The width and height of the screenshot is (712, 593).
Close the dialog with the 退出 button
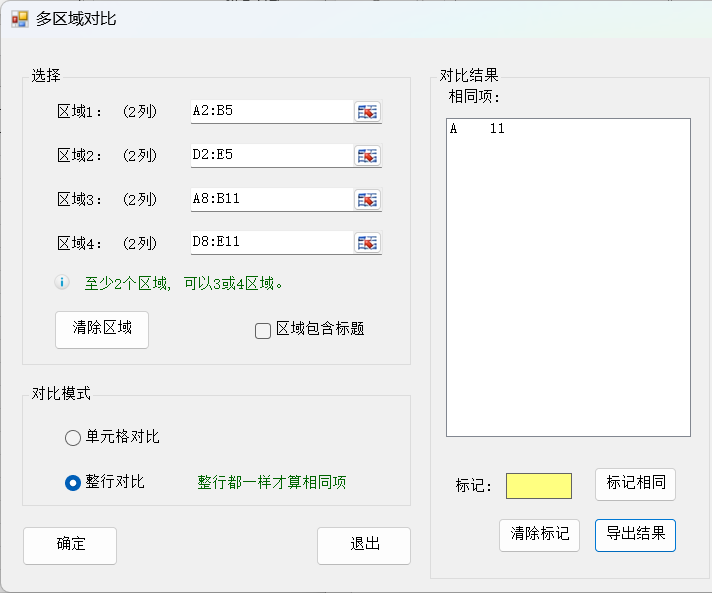coord(364,545)
